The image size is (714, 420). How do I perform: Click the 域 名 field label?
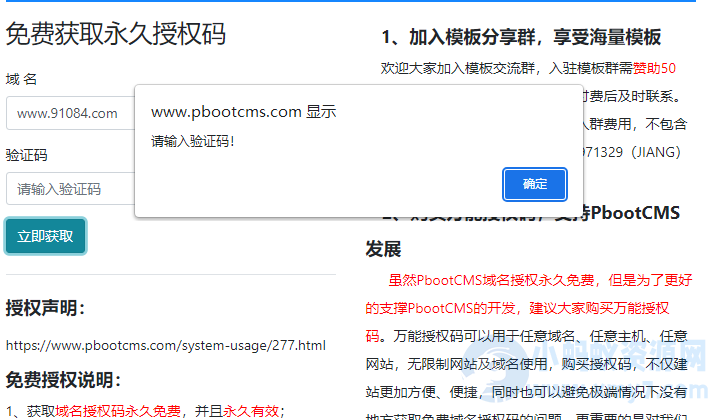coord(22,79)
